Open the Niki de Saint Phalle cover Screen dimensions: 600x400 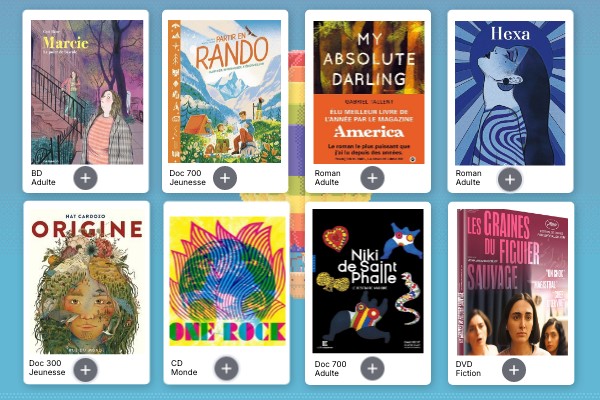(x=368, y=281)
